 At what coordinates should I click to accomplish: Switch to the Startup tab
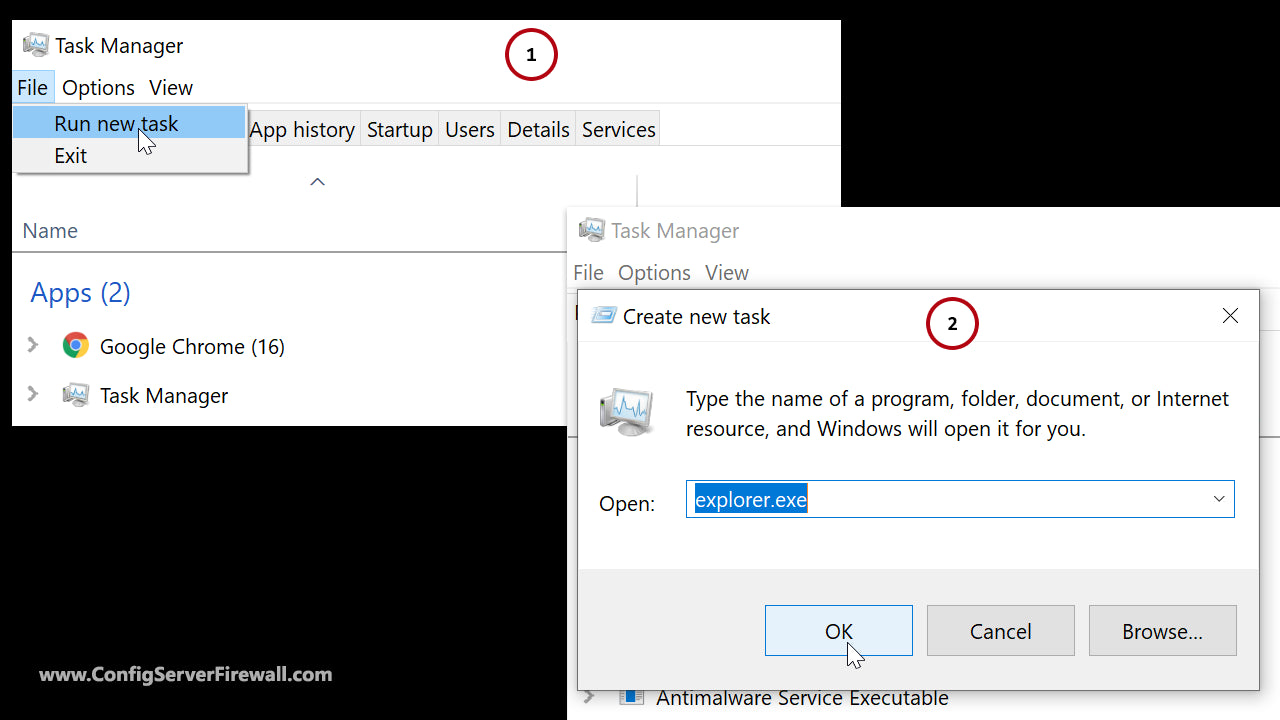(399, 128)
